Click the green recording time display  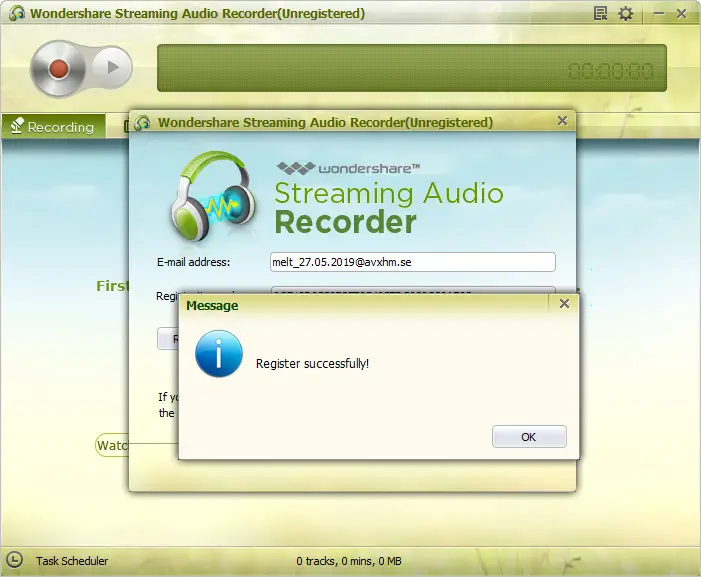pos(412,68)
